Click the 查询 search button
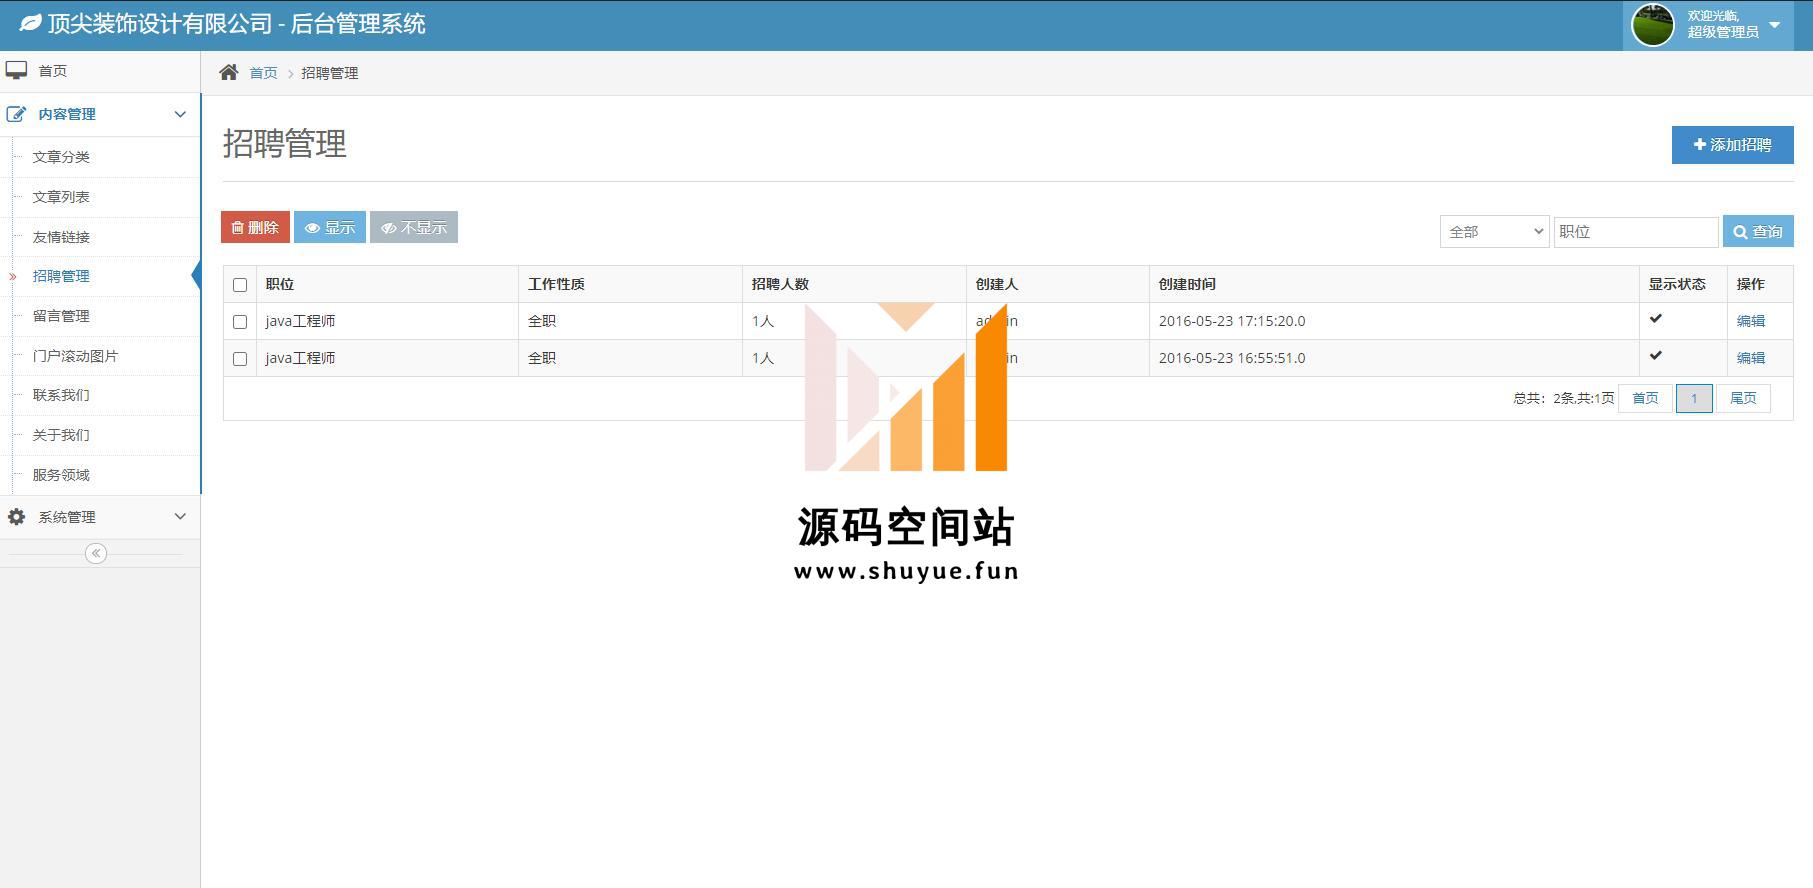 [1757, 232]
